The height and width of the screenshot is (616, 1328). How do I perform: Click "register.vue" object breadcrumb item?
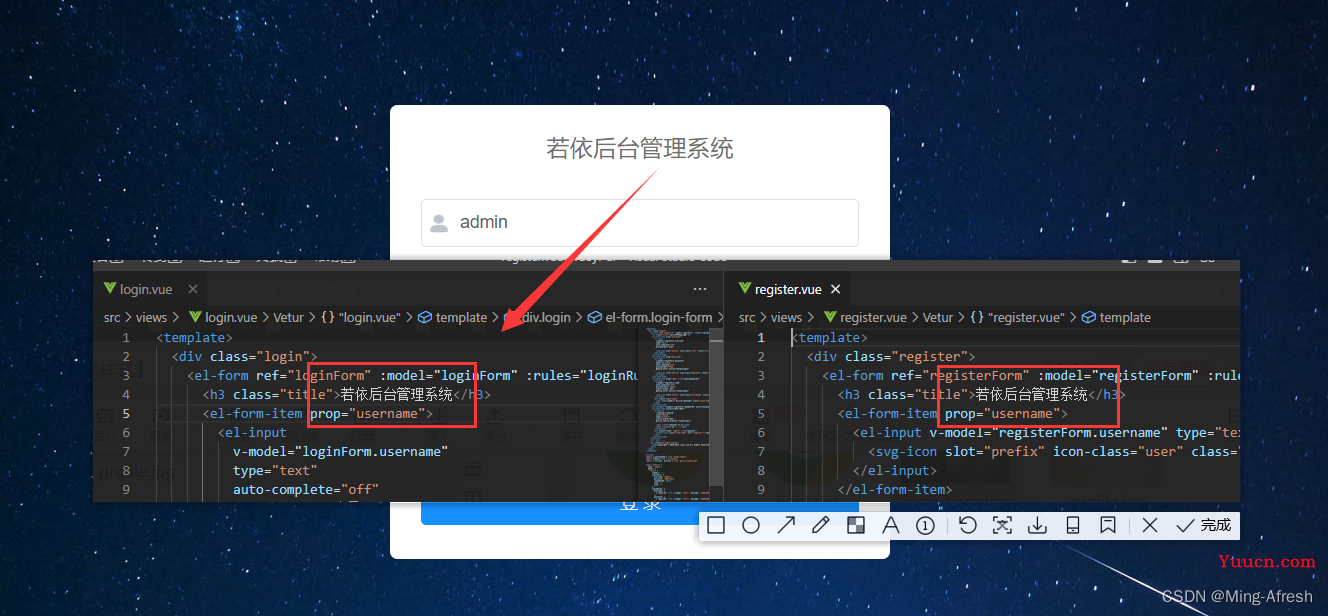[x=1017, y=317]
